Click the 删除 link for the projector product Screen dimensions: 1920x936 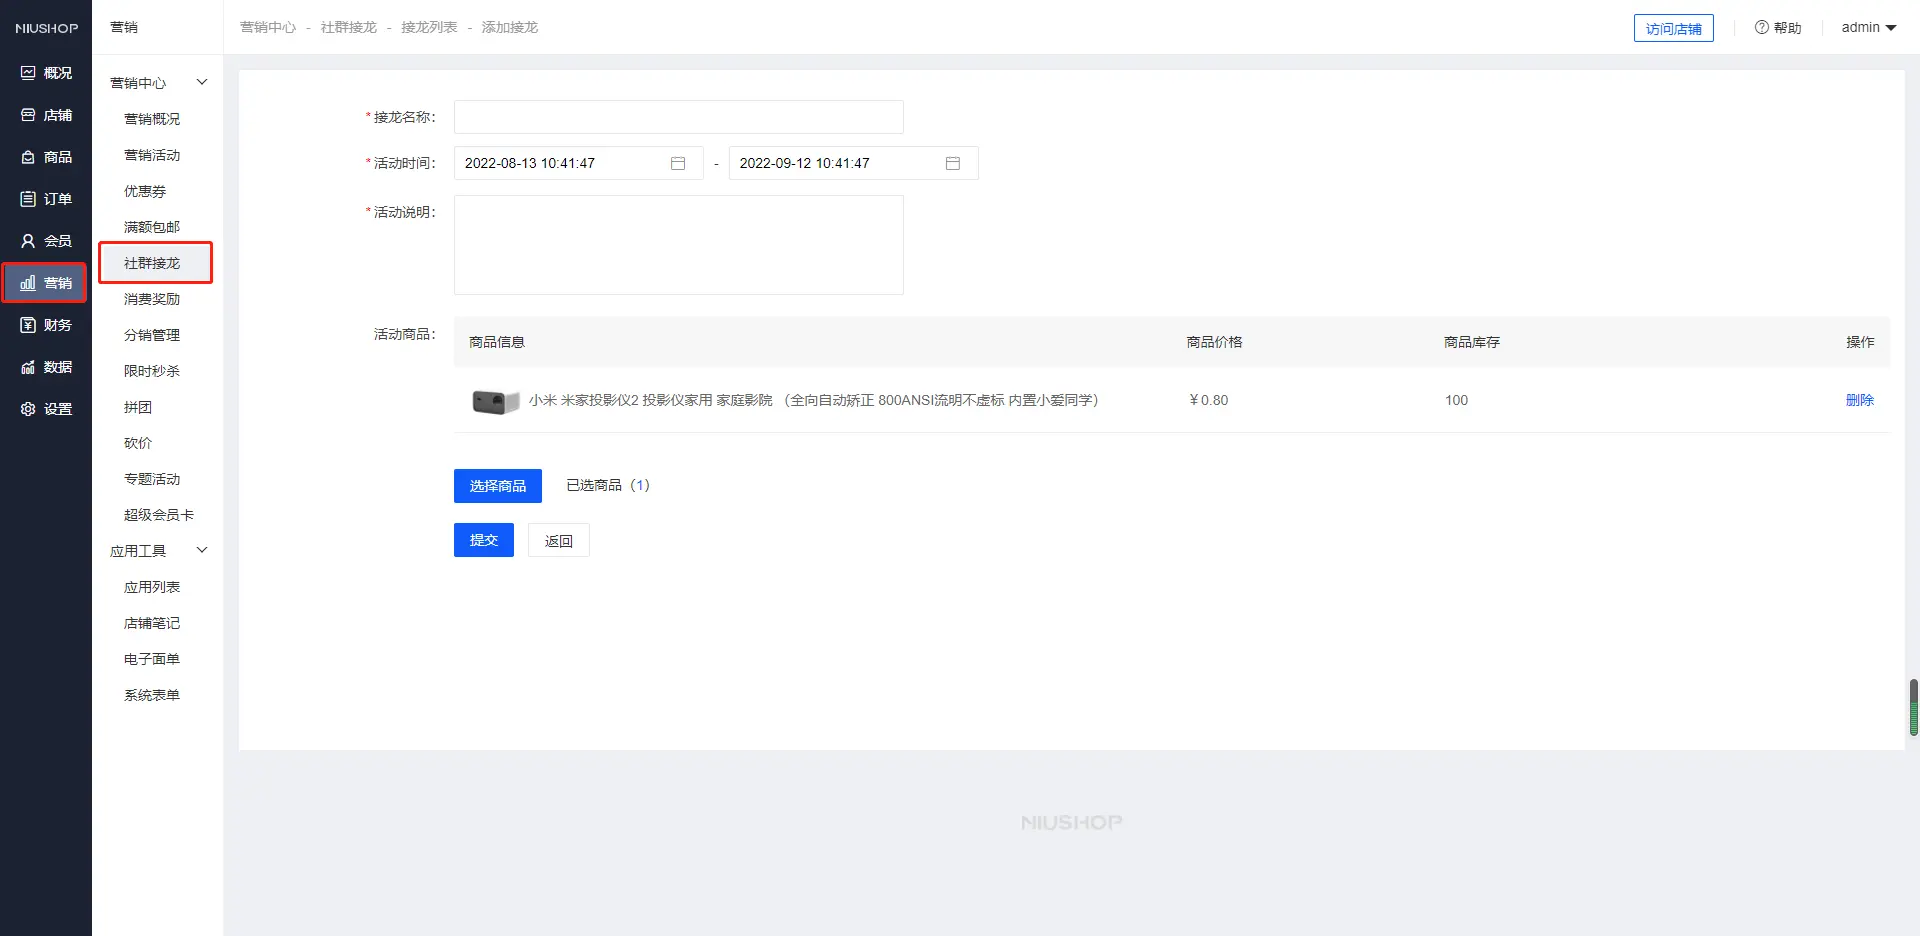[1859, 400]
